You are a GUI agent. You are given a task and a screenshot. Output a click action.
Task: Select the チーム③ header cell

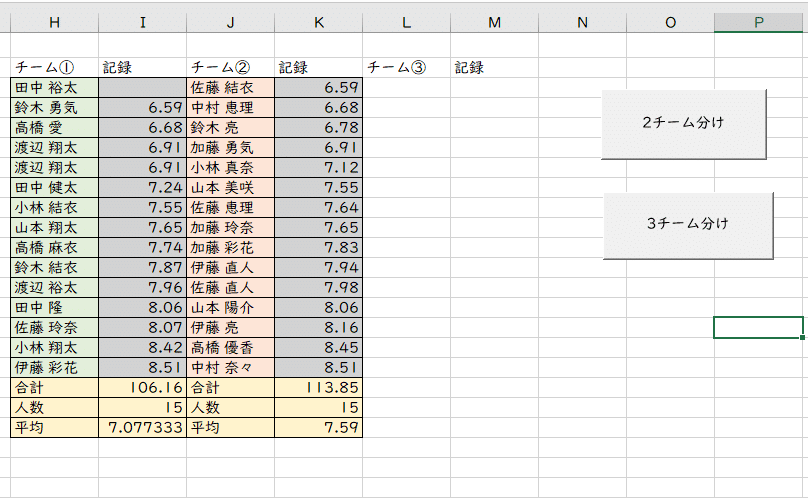pos(407,68)
